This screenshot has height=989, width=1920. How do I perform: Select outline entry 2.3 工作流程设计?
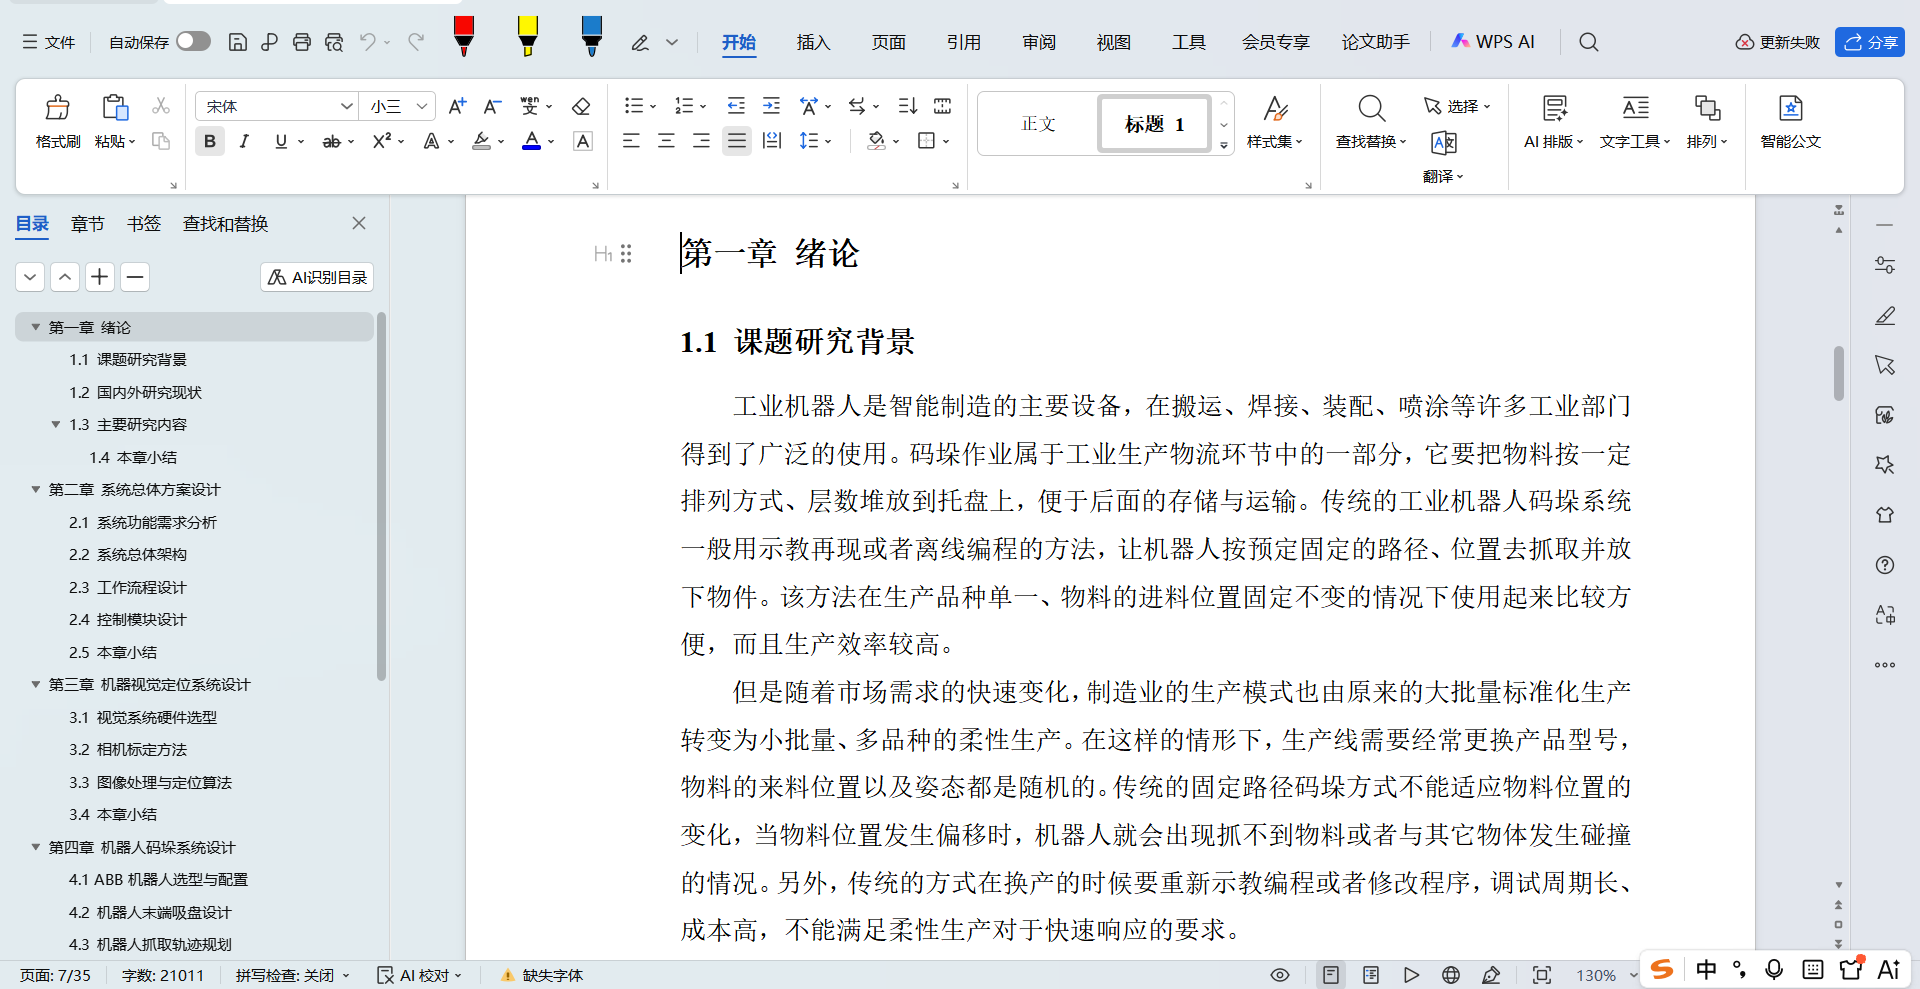[x=128, y=587]
